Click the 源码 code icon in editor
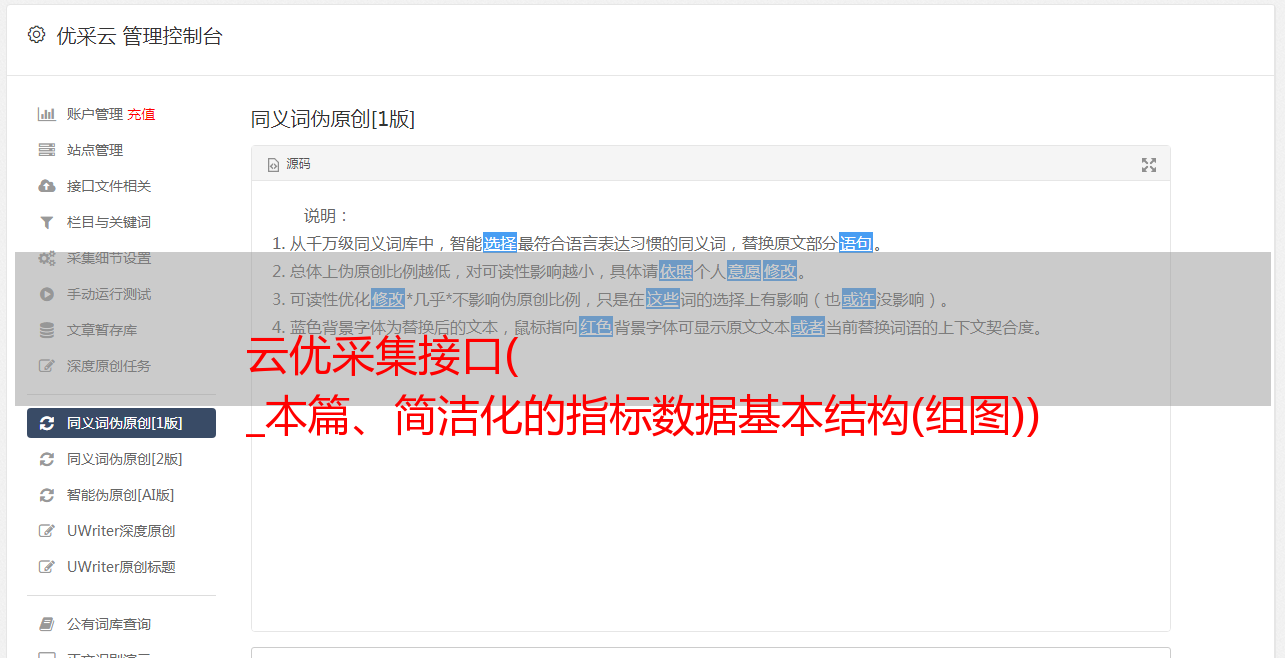Screen dimensions: 1285x658 click(273, 164)
